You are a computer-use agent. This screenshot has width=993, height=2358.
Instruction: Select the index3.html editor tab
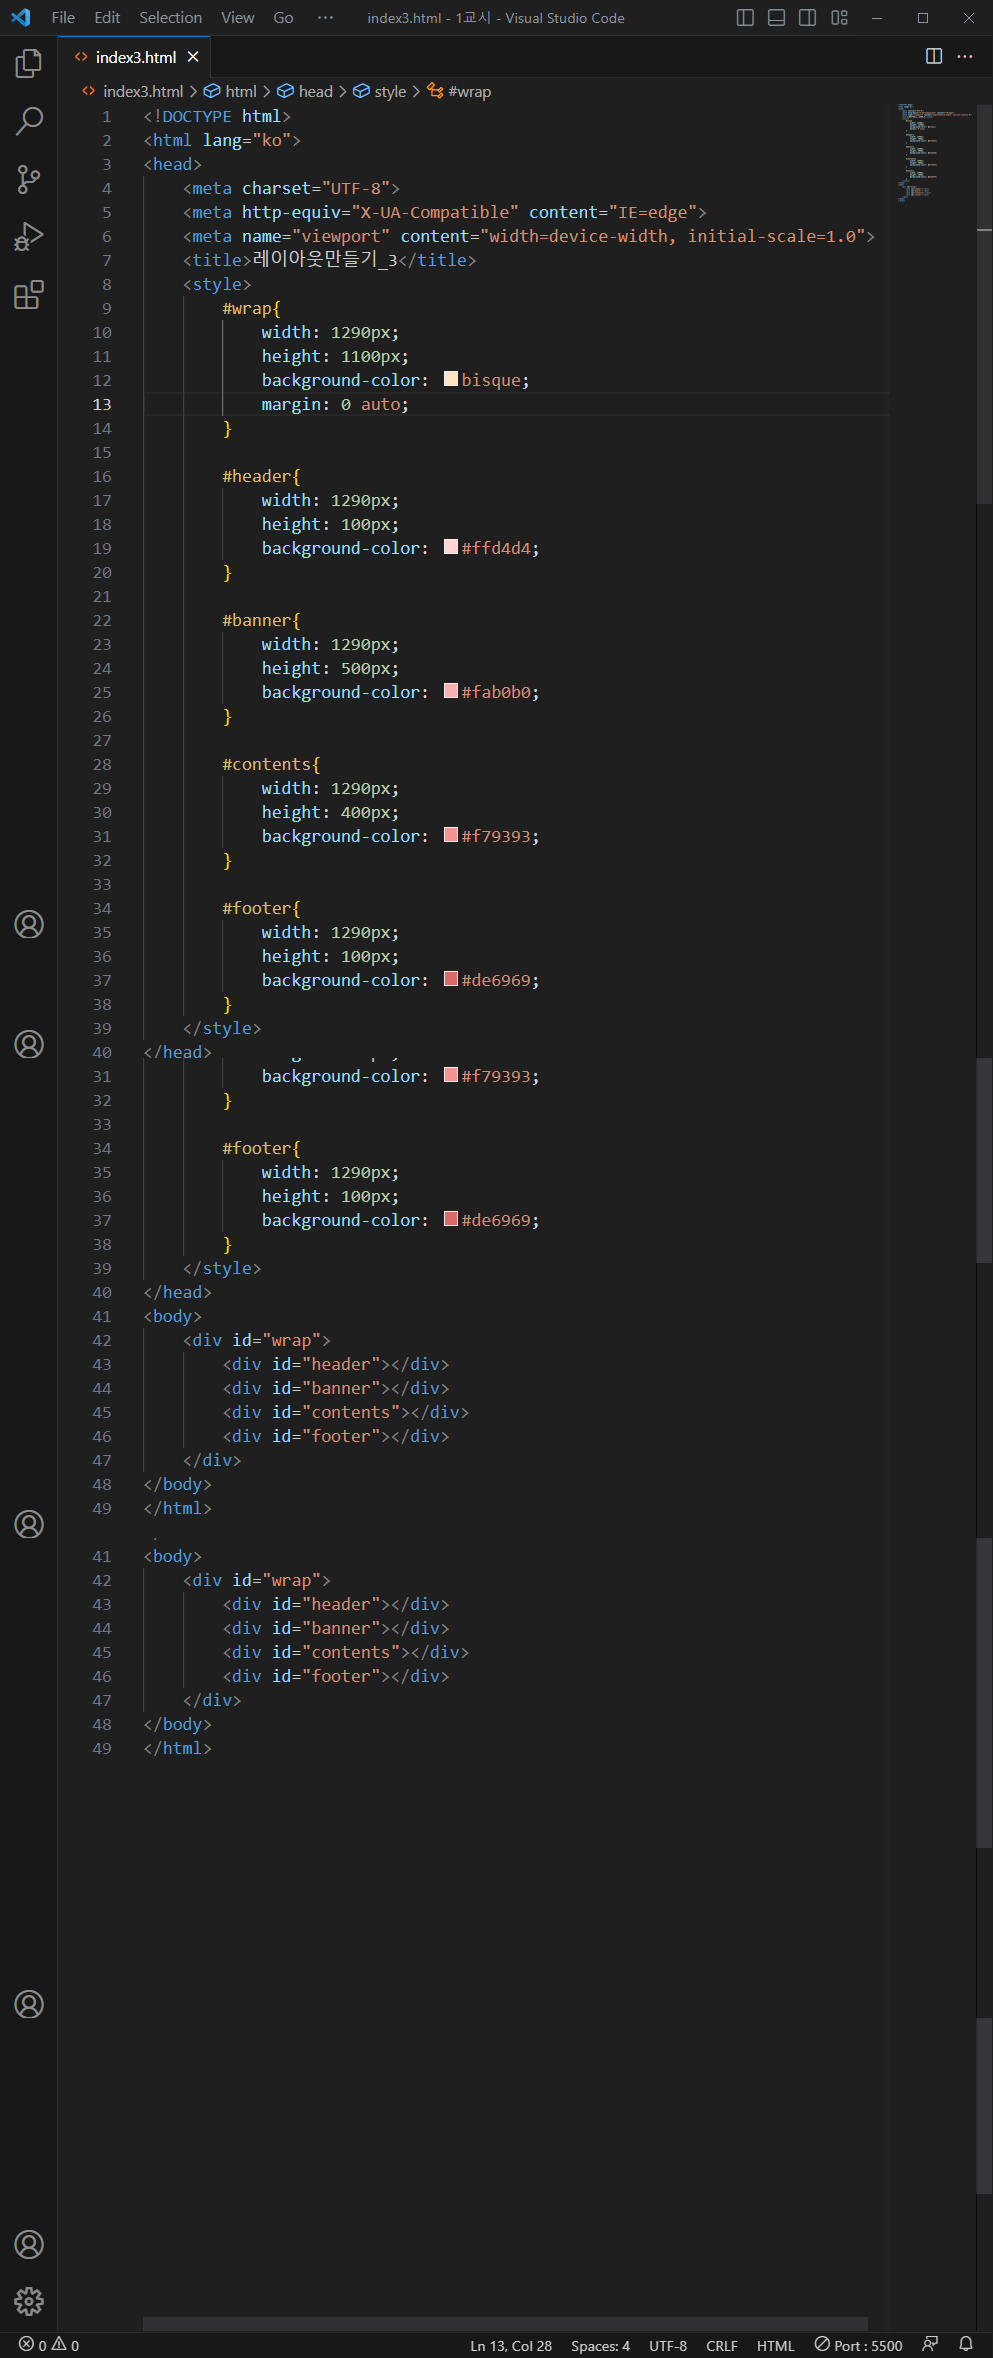point(135,57)
